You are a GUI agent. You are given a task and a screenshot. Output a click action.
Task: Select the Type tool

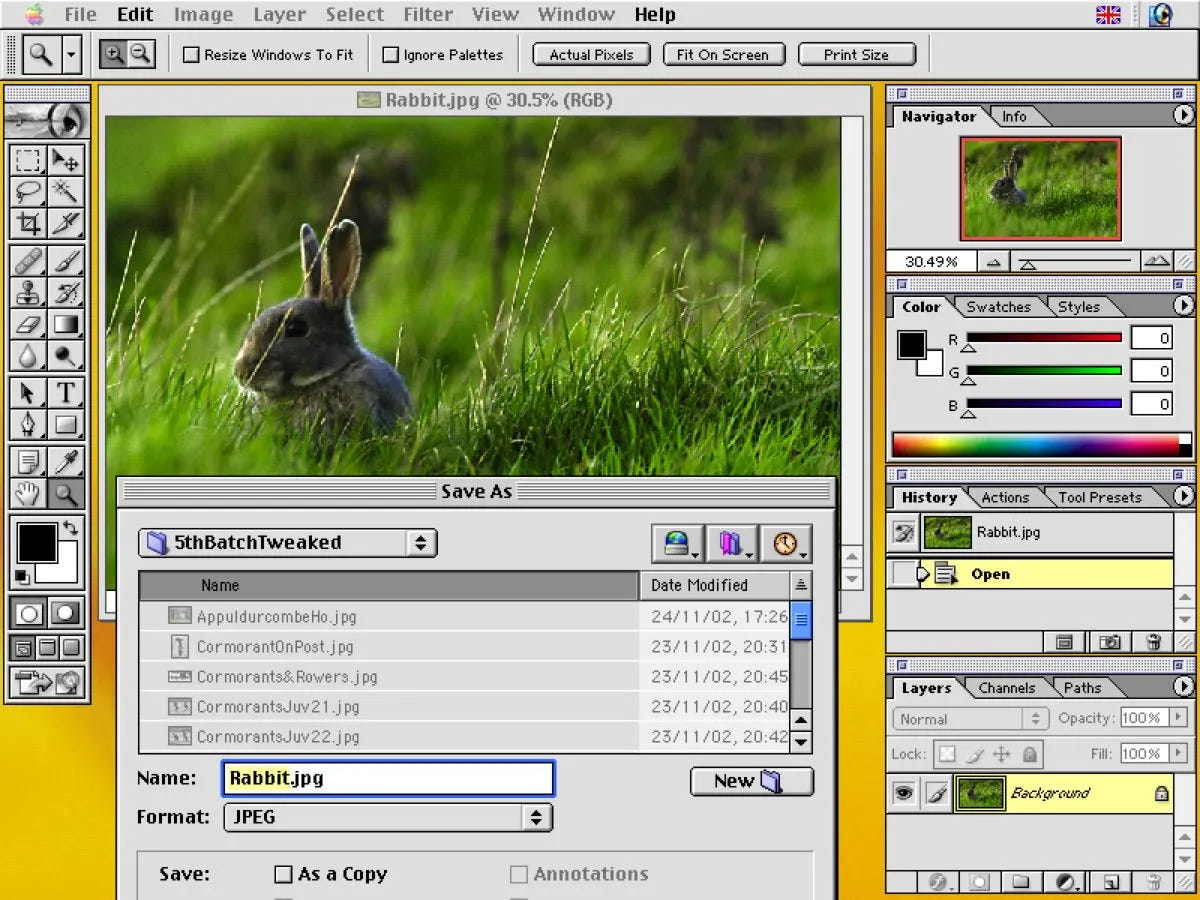pyautogui.click(x=66, y=392)
